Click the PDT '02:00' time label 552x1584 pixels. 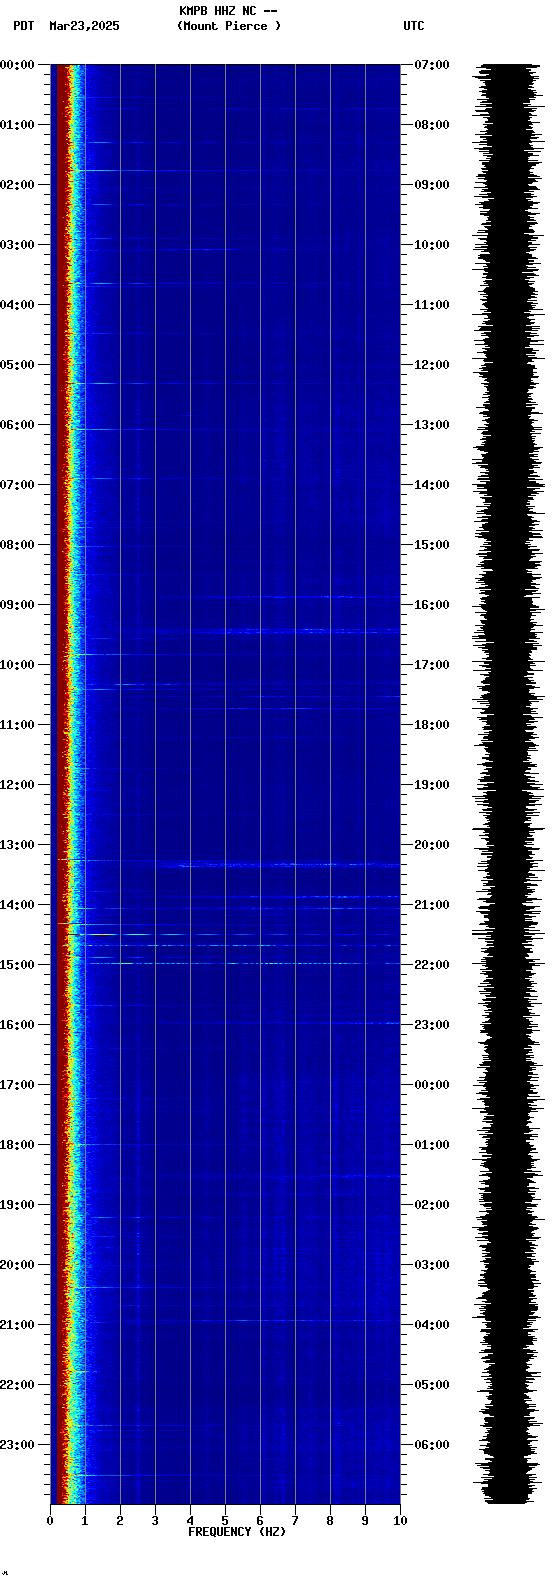click(18, 185)
